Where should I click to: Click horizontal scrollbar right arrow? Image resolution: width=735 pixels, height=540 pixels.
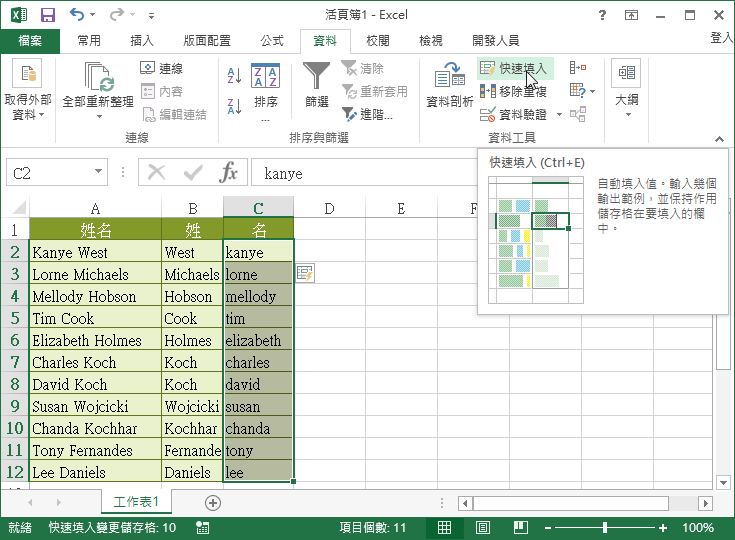point(705,503)
